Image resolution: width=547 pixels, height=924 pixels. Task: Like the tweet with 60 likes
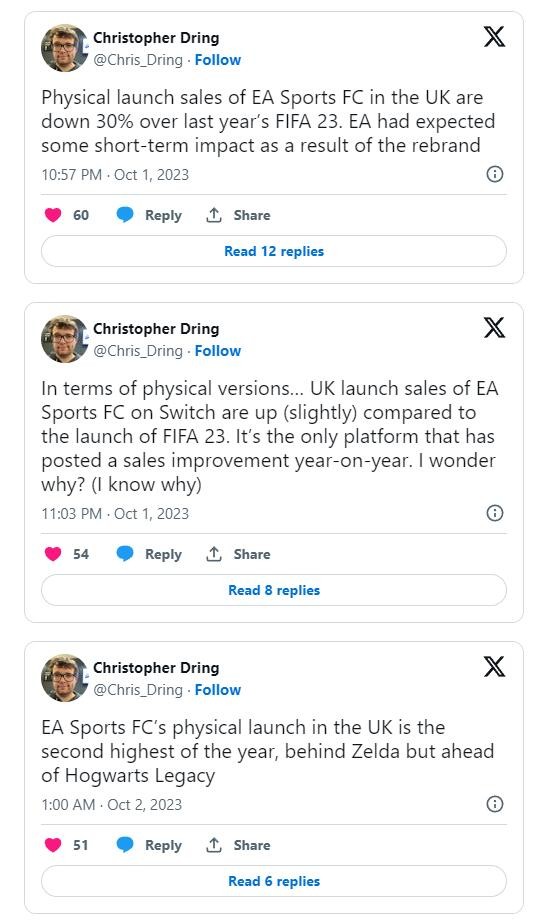click(53, 215)
